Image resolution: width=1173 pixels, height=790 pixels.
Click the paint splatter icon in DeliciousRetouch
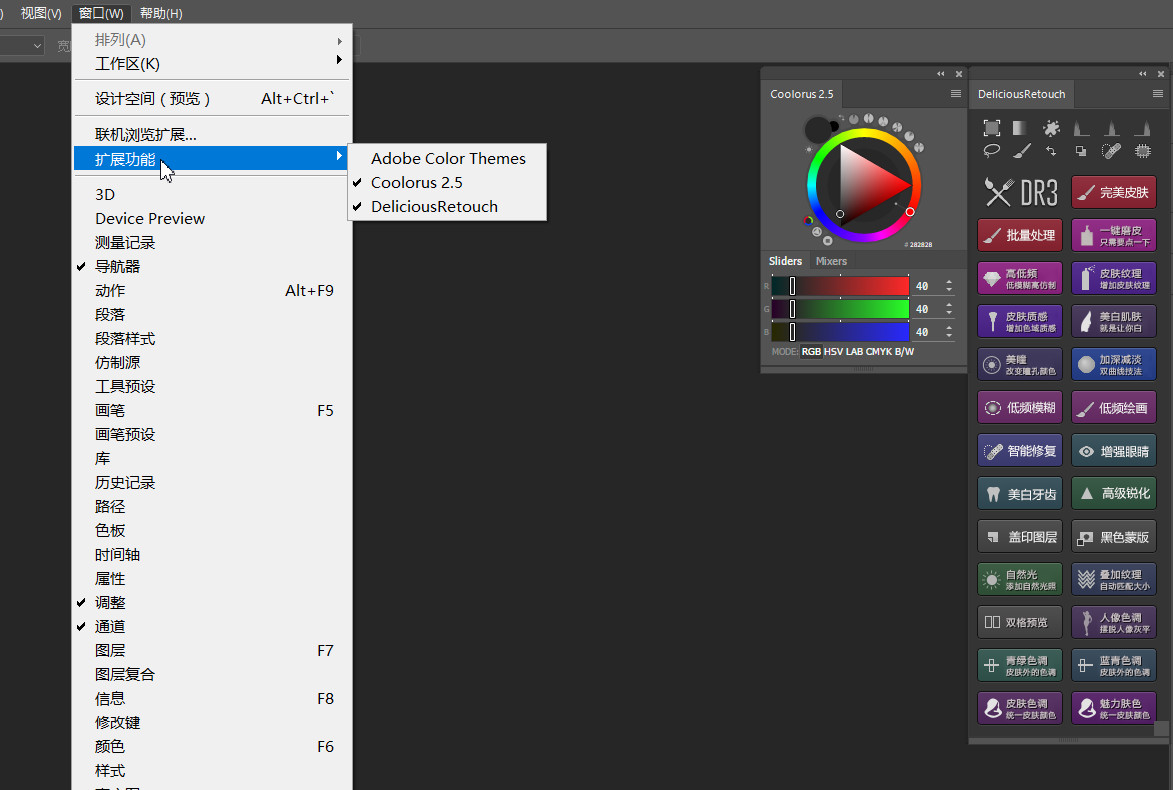[1051, 128]
